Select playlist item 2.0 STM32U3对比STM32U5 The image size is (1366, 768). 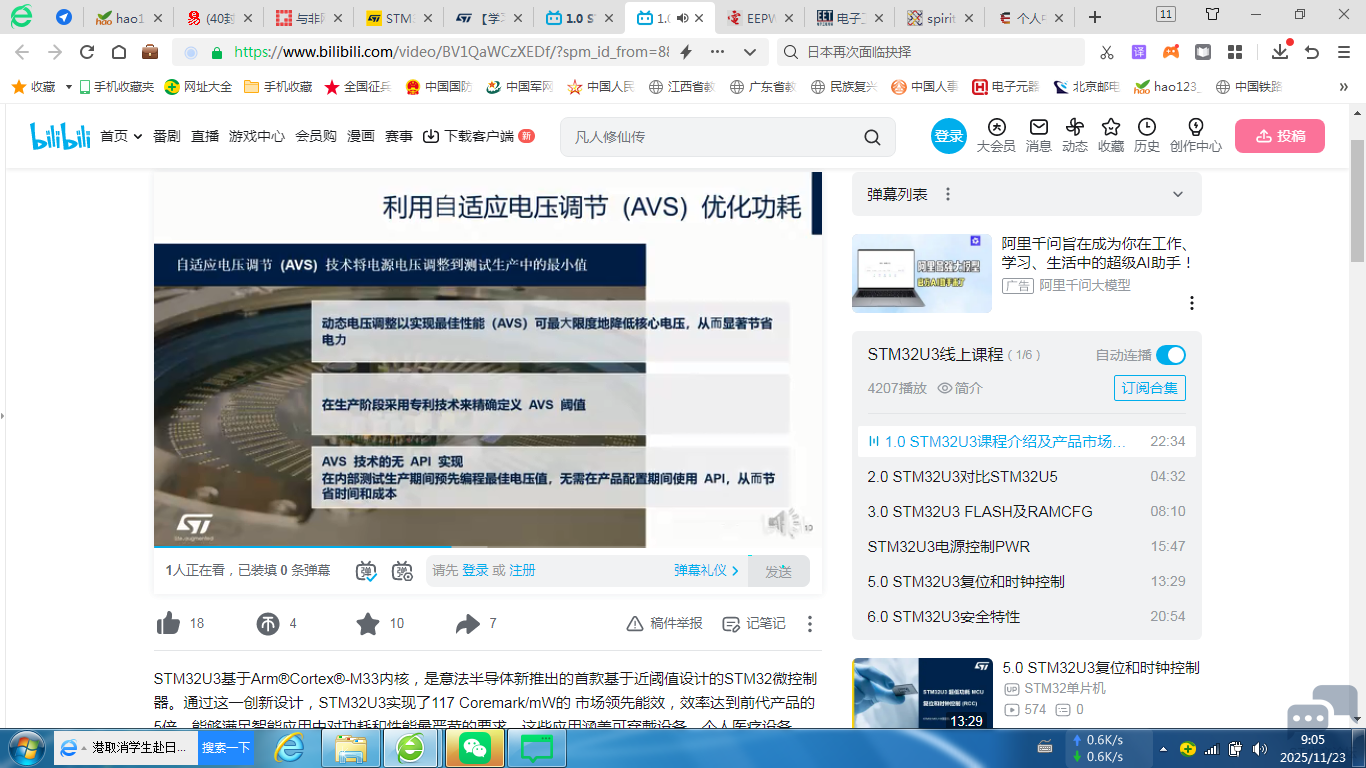coord(1026,476)
